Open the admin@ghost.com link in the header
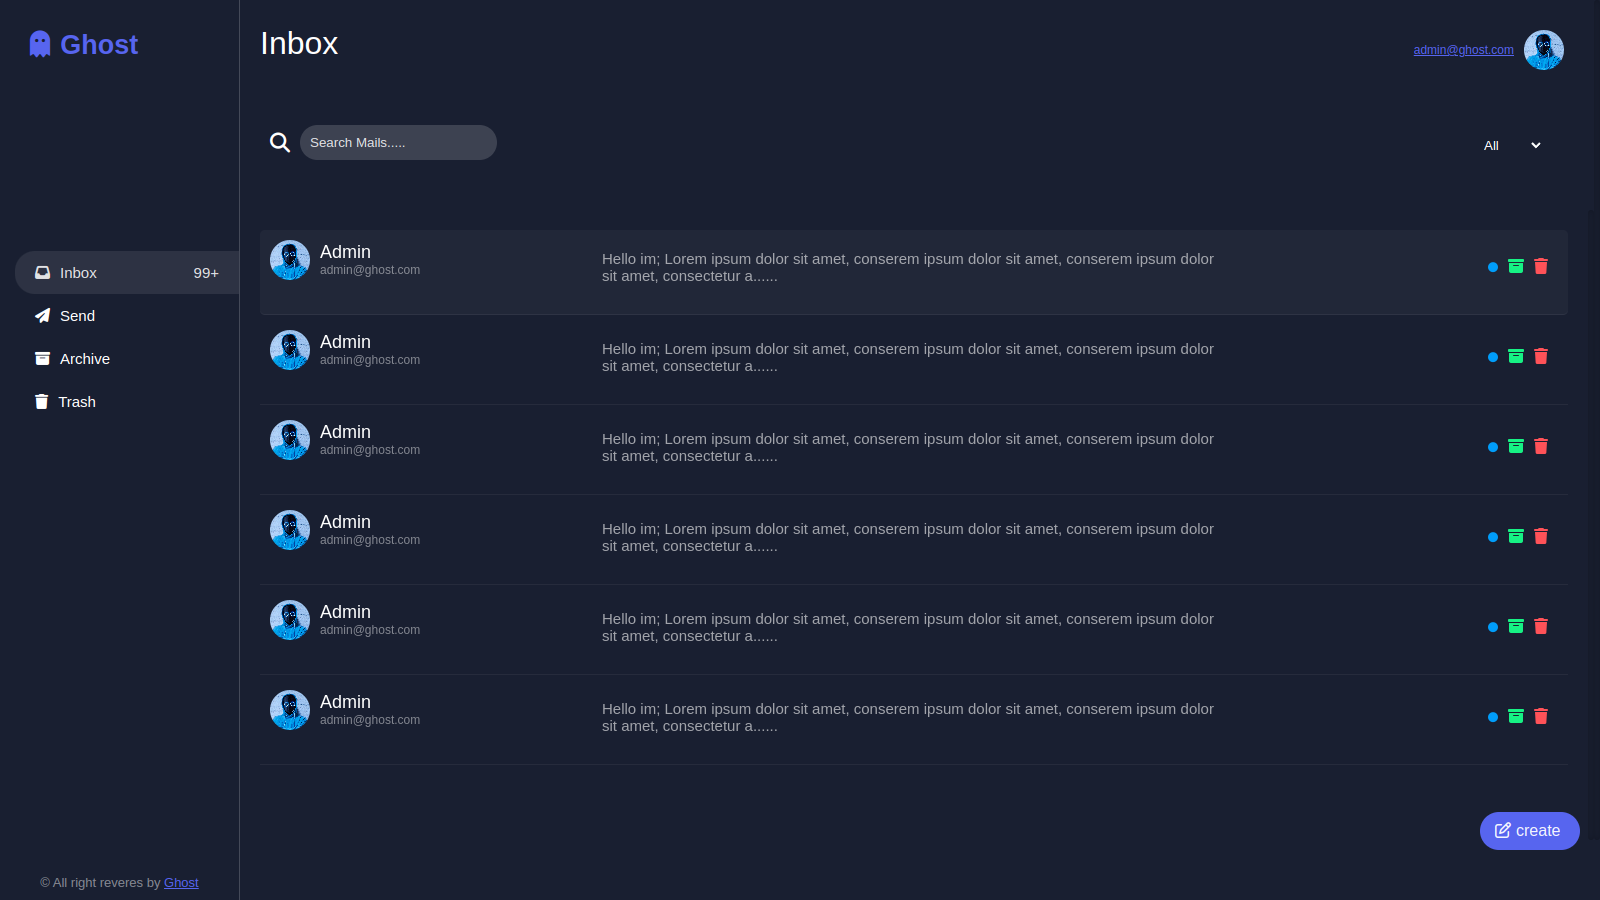 pos(1463,50)
